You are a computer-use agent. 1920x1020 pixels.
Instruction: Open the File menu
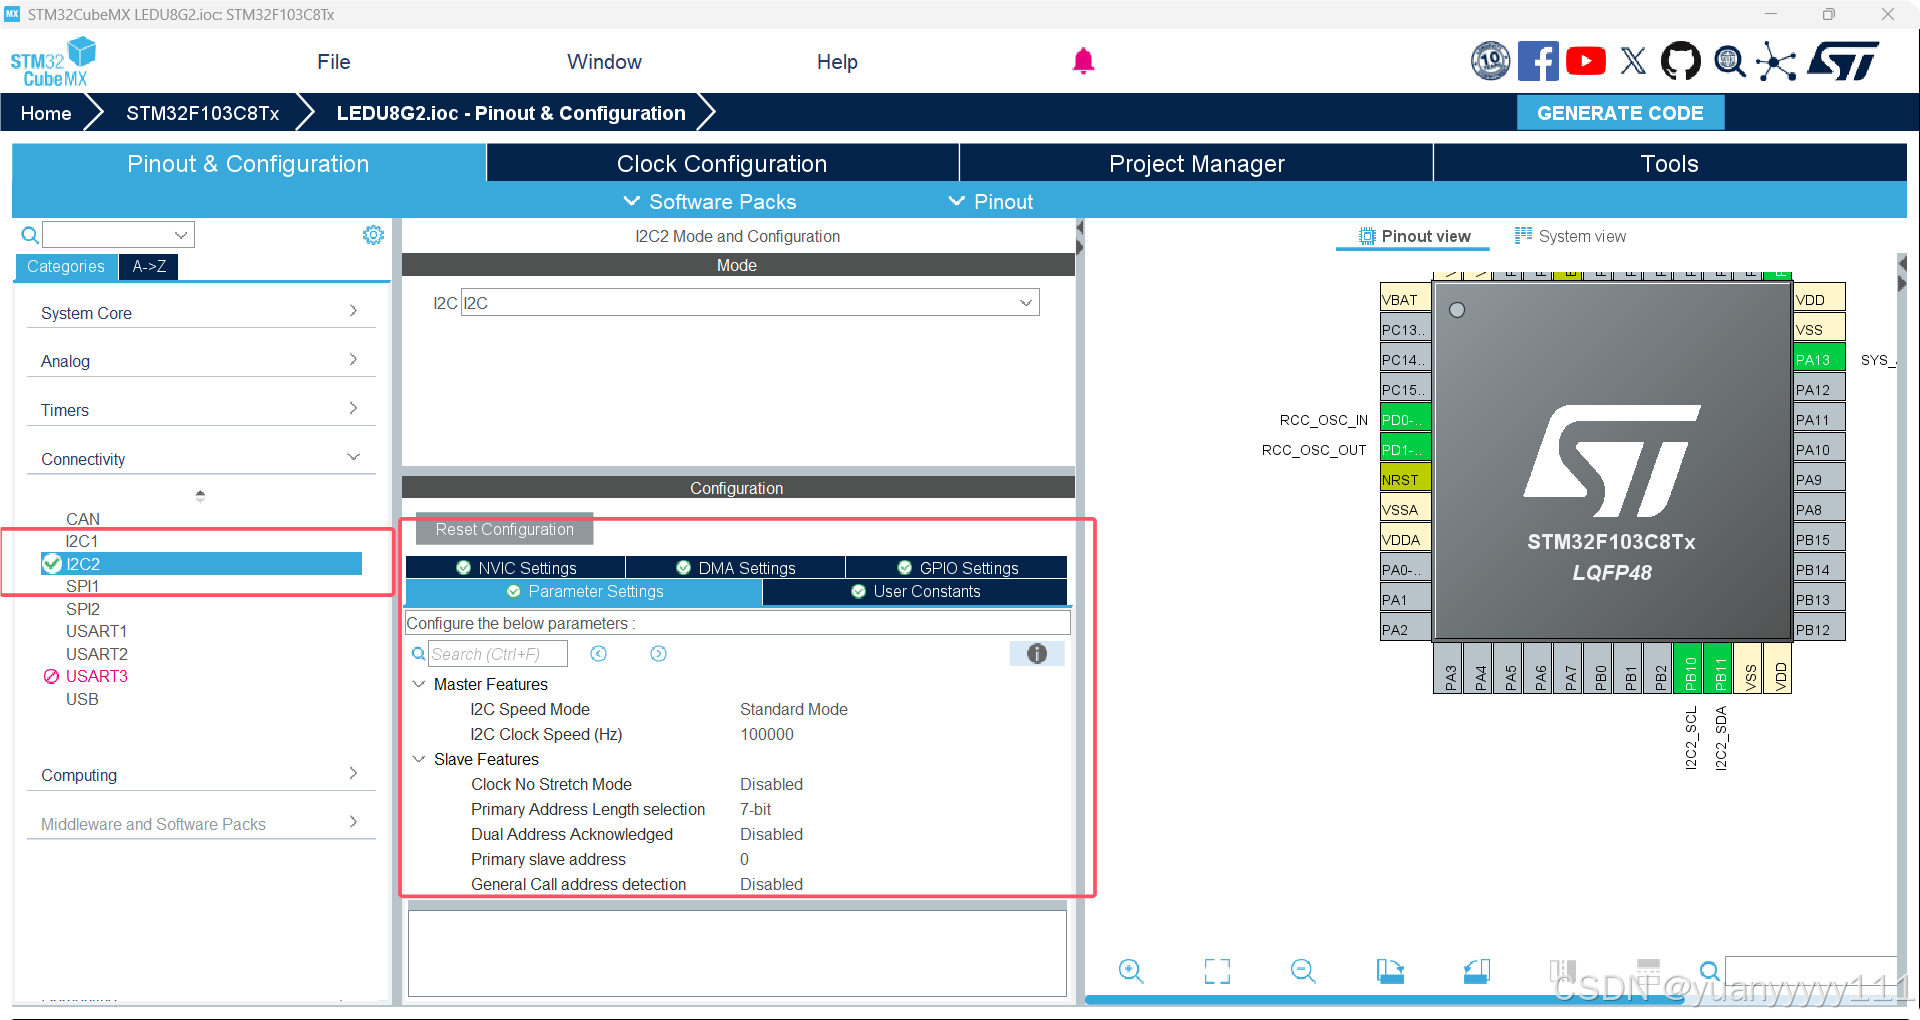click(334, 62)
